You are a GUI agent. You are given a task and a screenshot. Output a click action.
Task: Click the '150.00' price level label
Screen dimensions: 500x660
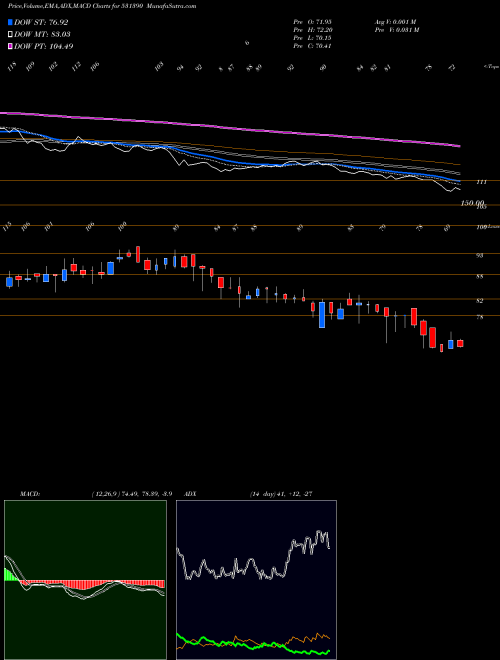tap(473, 203)
